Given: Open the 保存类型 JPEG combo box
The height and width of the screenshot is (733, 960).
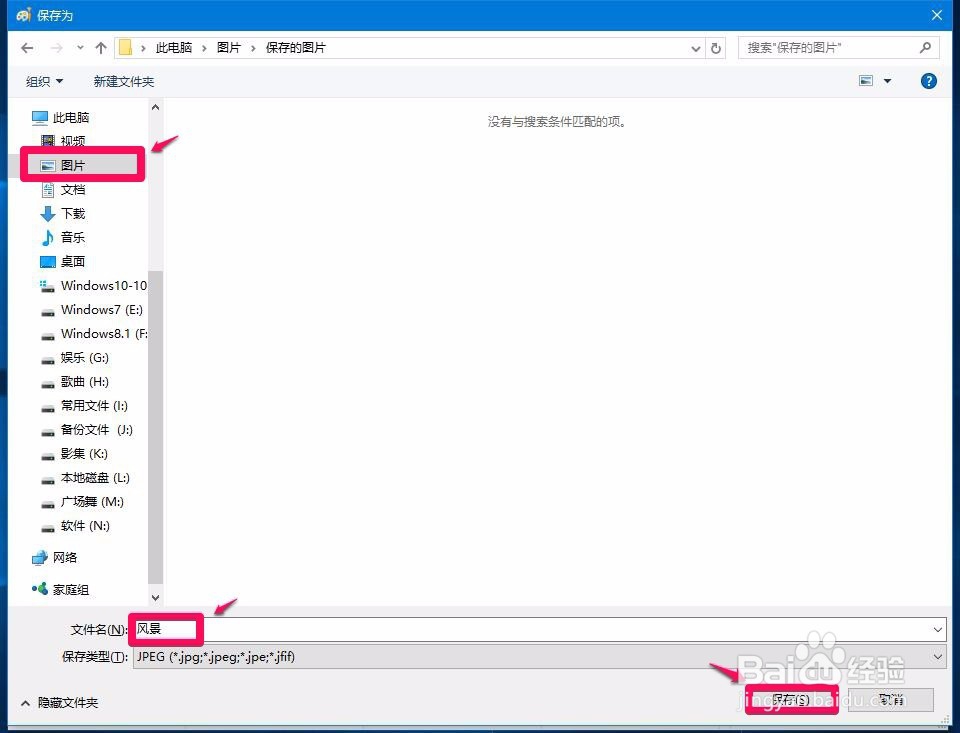Looking at the screenshot, I should (x=539, y=657).
